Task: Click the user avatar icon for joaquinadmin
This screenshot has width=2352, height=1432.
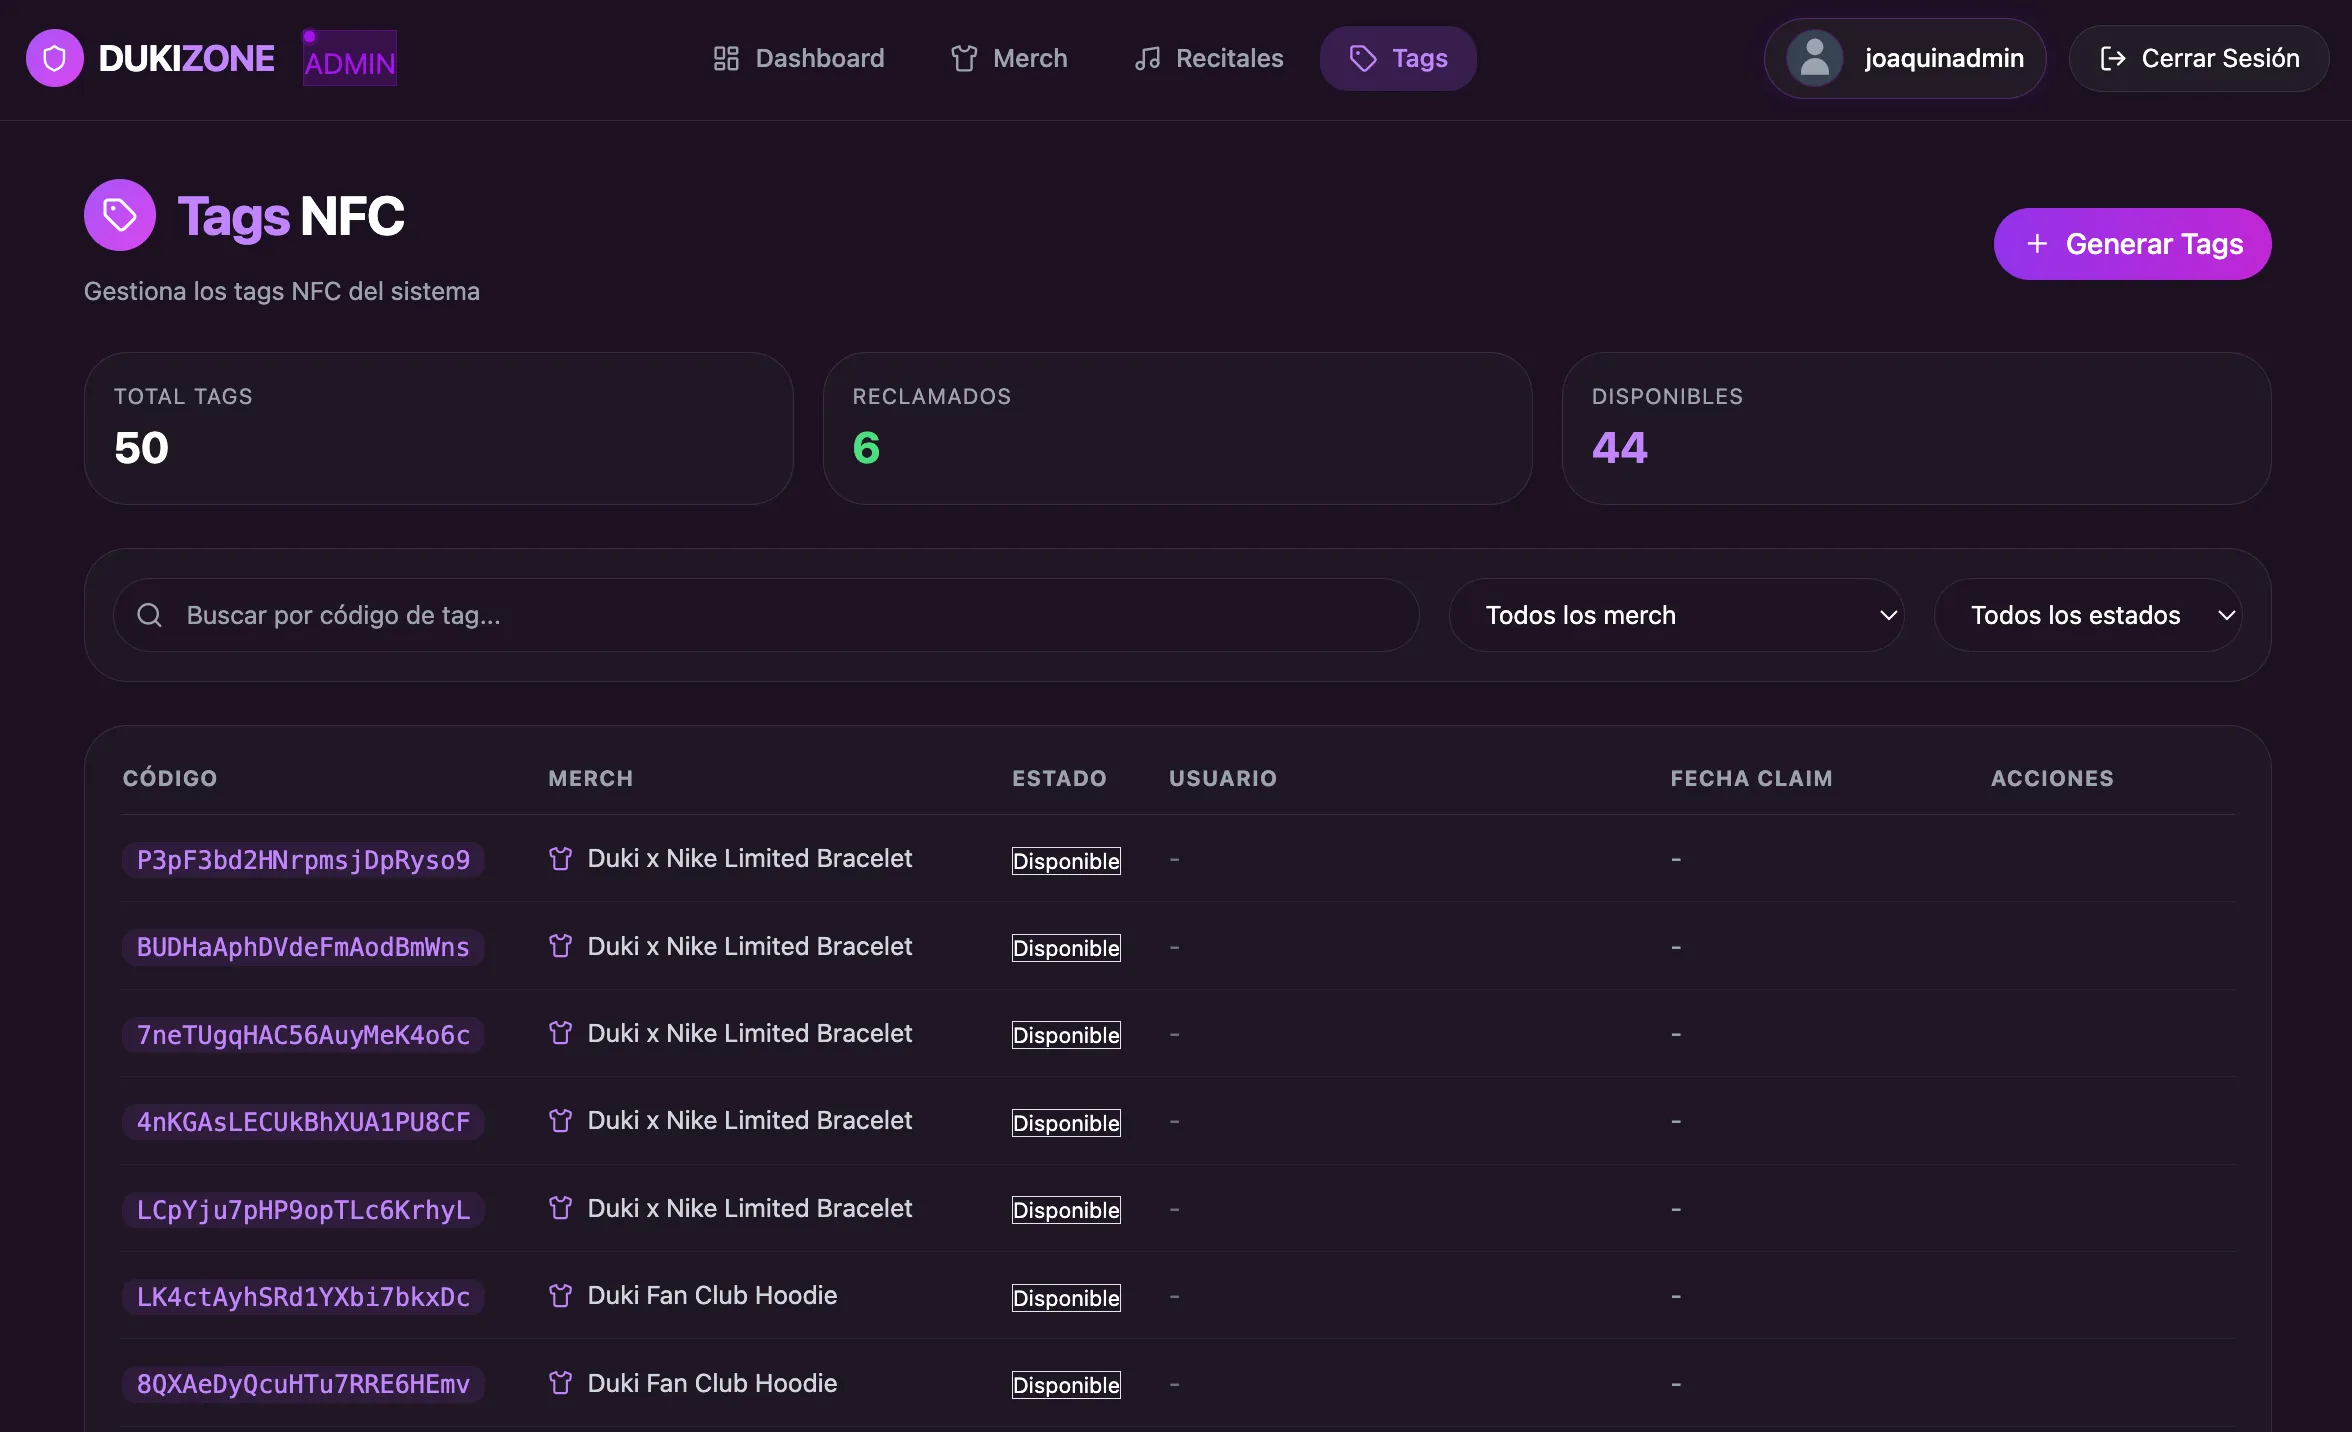Action: (x=1814, y=58)
